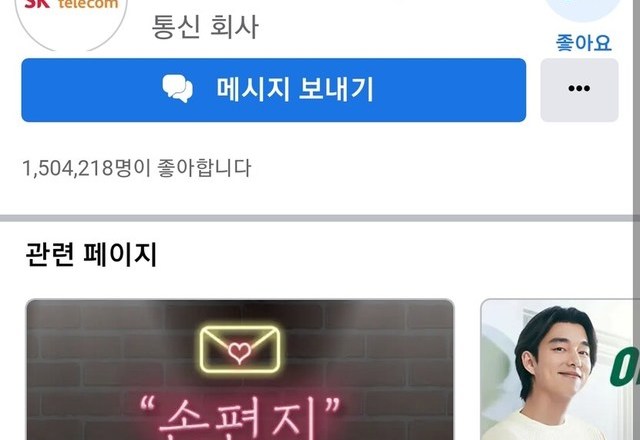Select the 관련 페이지 section heading
640x440 pixels.
91,254
